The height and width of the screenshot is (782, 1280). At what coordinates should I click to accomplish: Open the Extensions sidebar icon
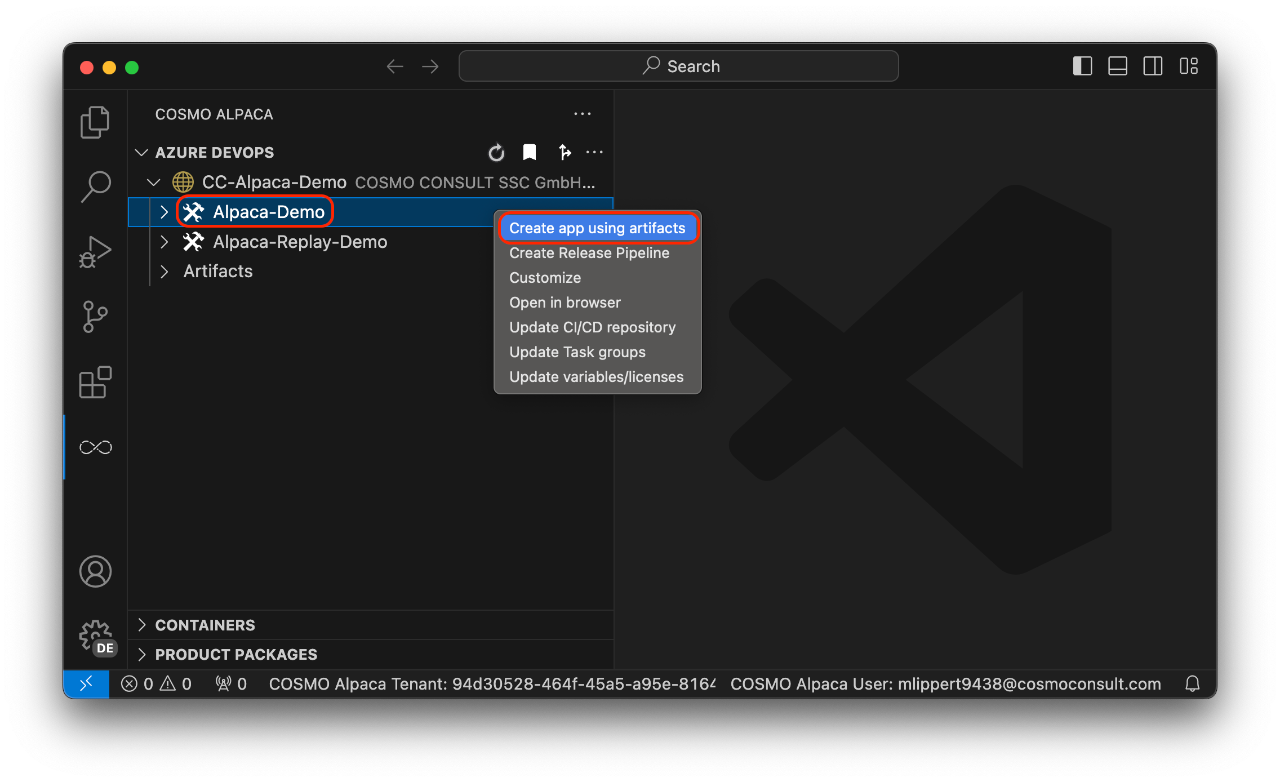[x=95, y=382]
